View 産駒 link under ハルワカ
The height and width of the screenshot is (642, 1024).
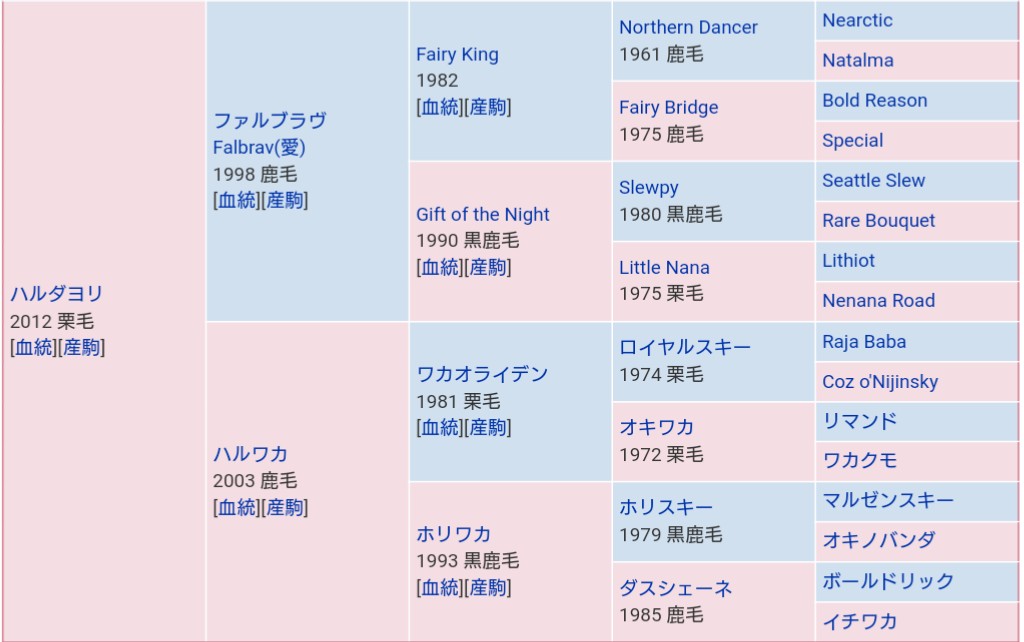[x=284, y=507]
